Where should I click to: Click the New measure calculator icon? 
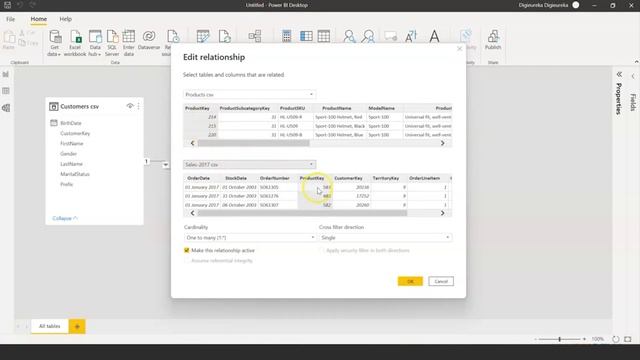pos(287,36)
